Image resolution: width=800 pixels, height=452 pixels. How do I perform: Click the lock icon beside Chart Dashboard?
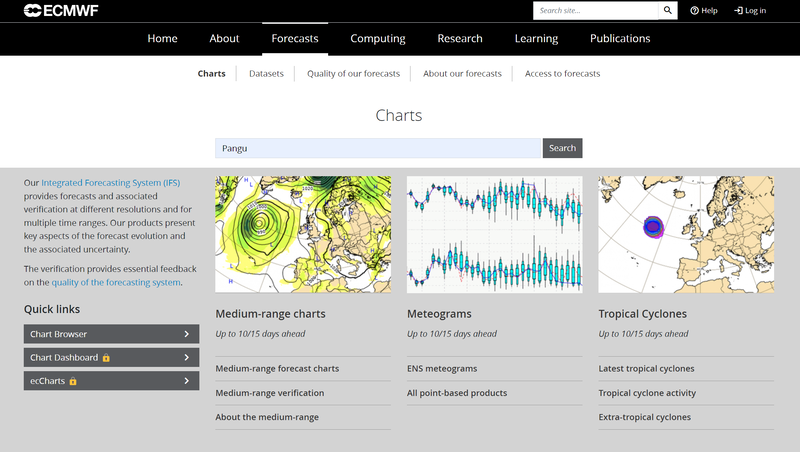click(x=106, y=357)
